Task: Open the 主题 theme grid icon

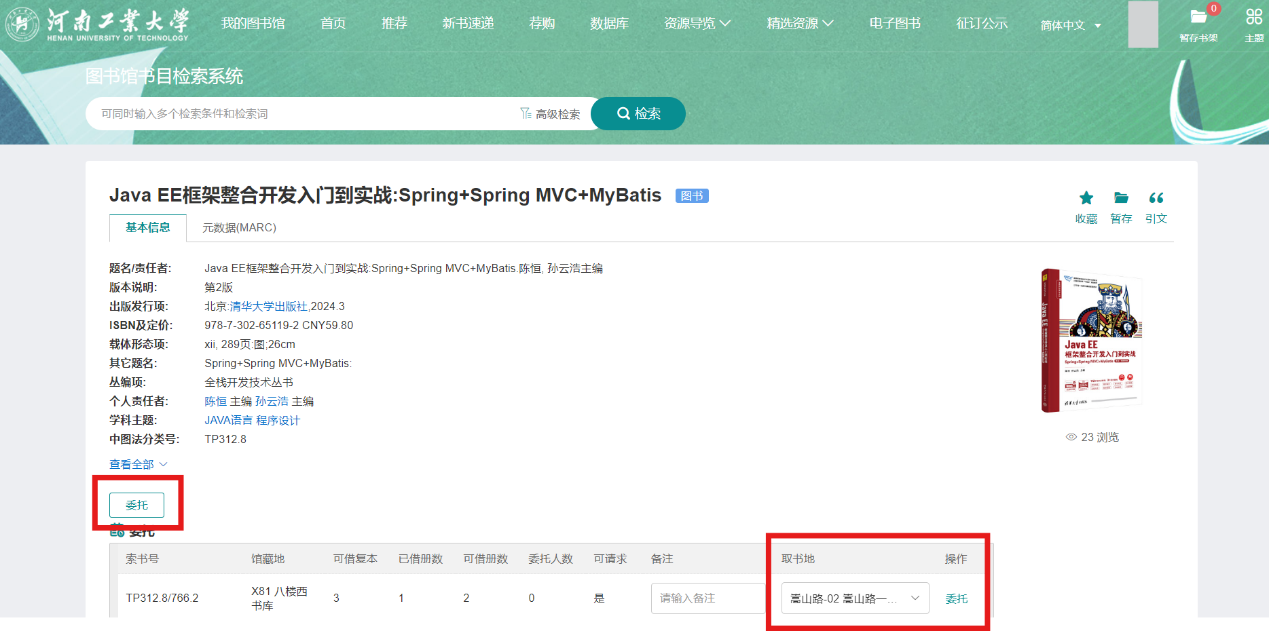Action: 1253,17
